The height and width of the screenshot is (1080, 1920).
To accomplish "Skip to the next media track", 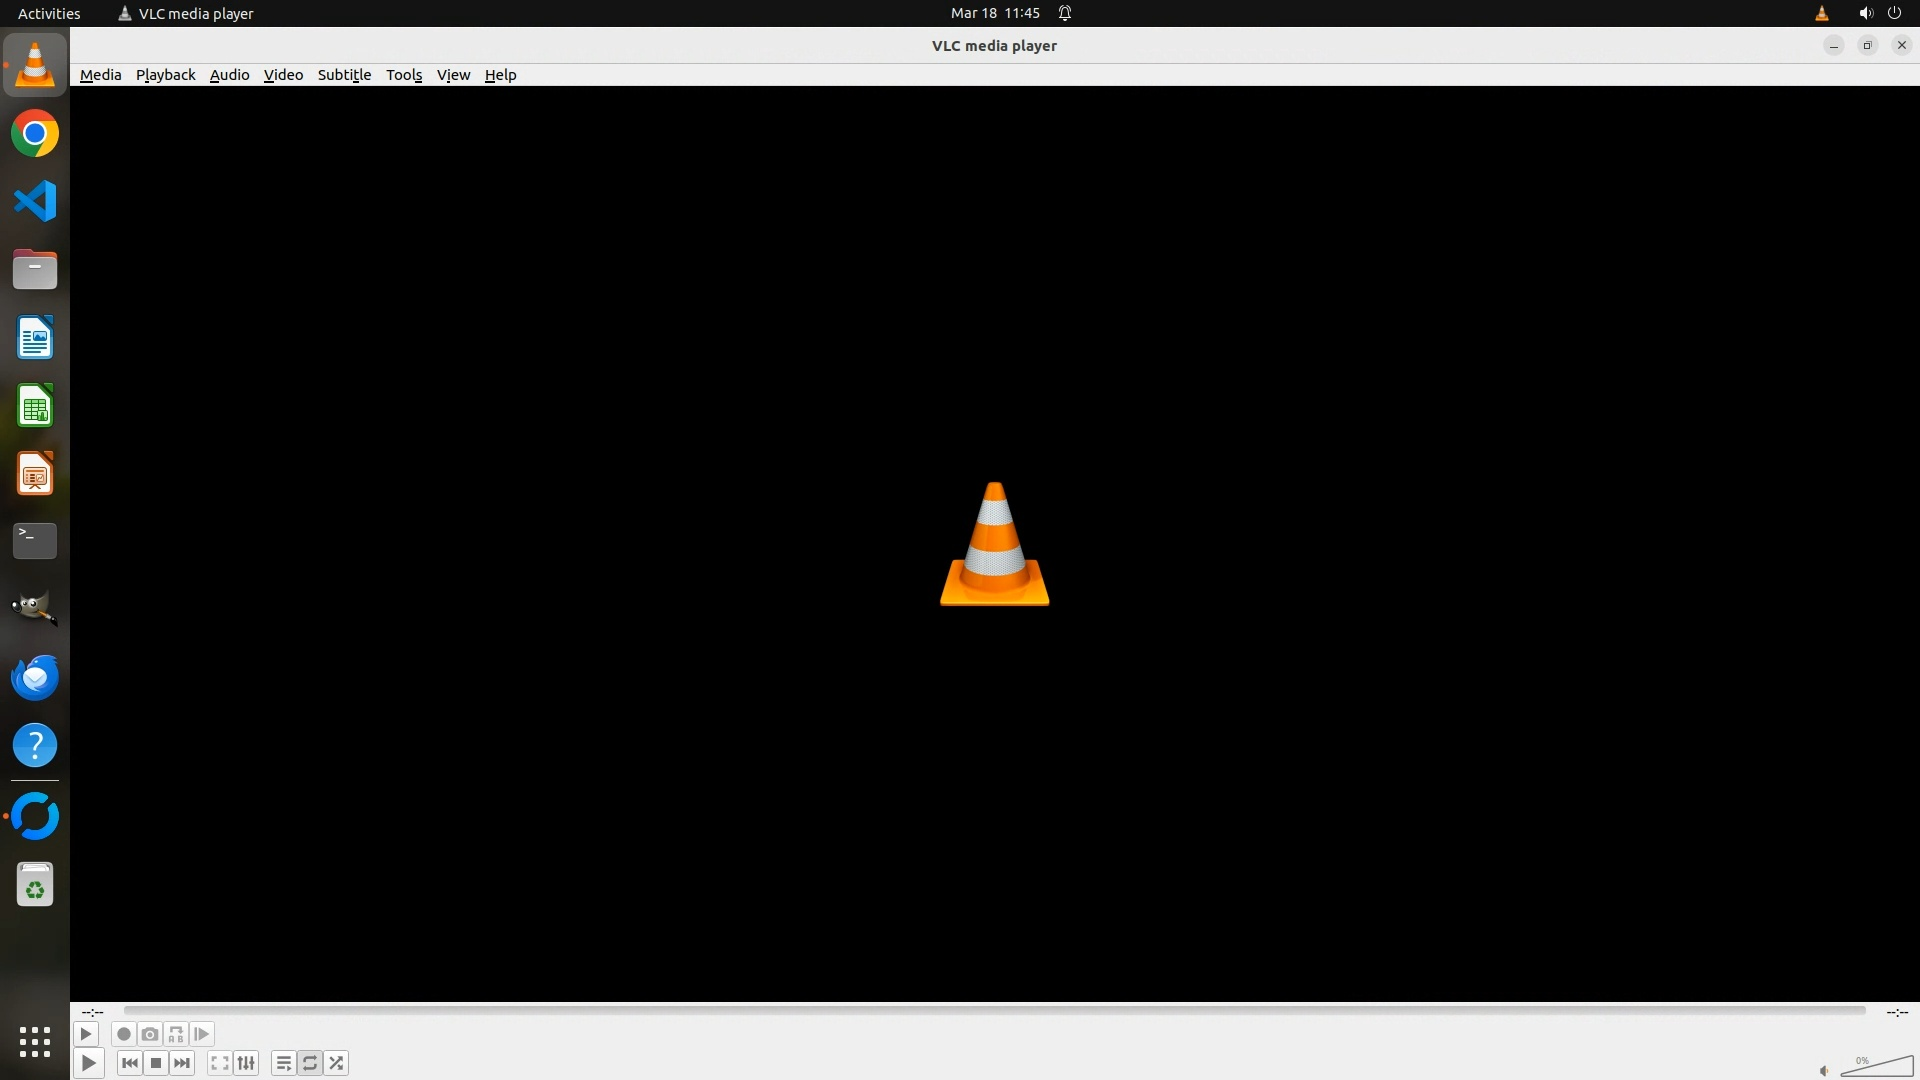I will 182,1063.
